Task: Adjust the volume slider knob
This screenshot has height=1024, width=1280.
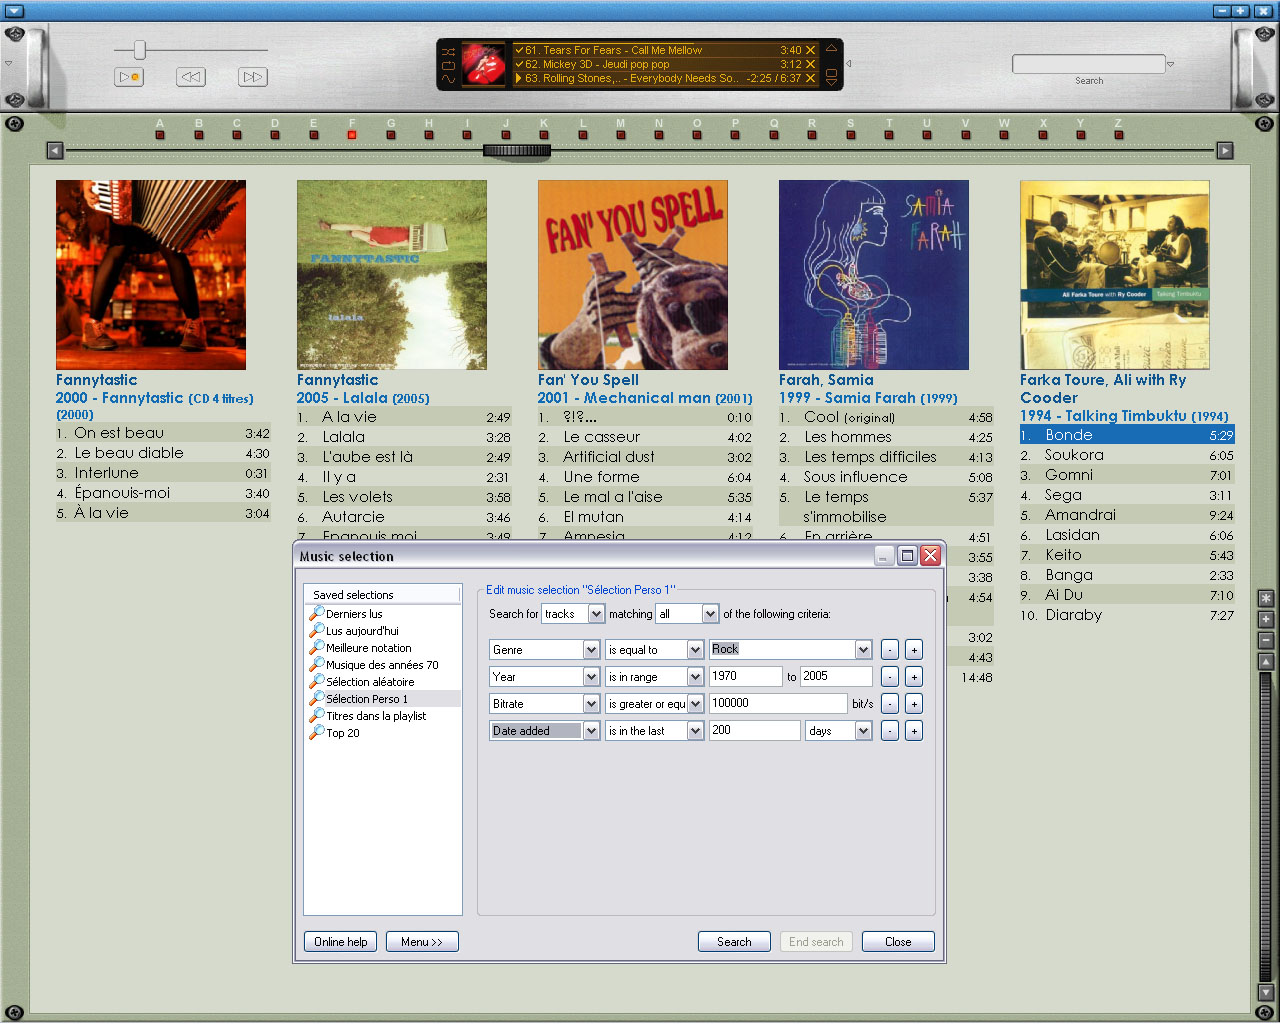Action: tap(140, 49)
